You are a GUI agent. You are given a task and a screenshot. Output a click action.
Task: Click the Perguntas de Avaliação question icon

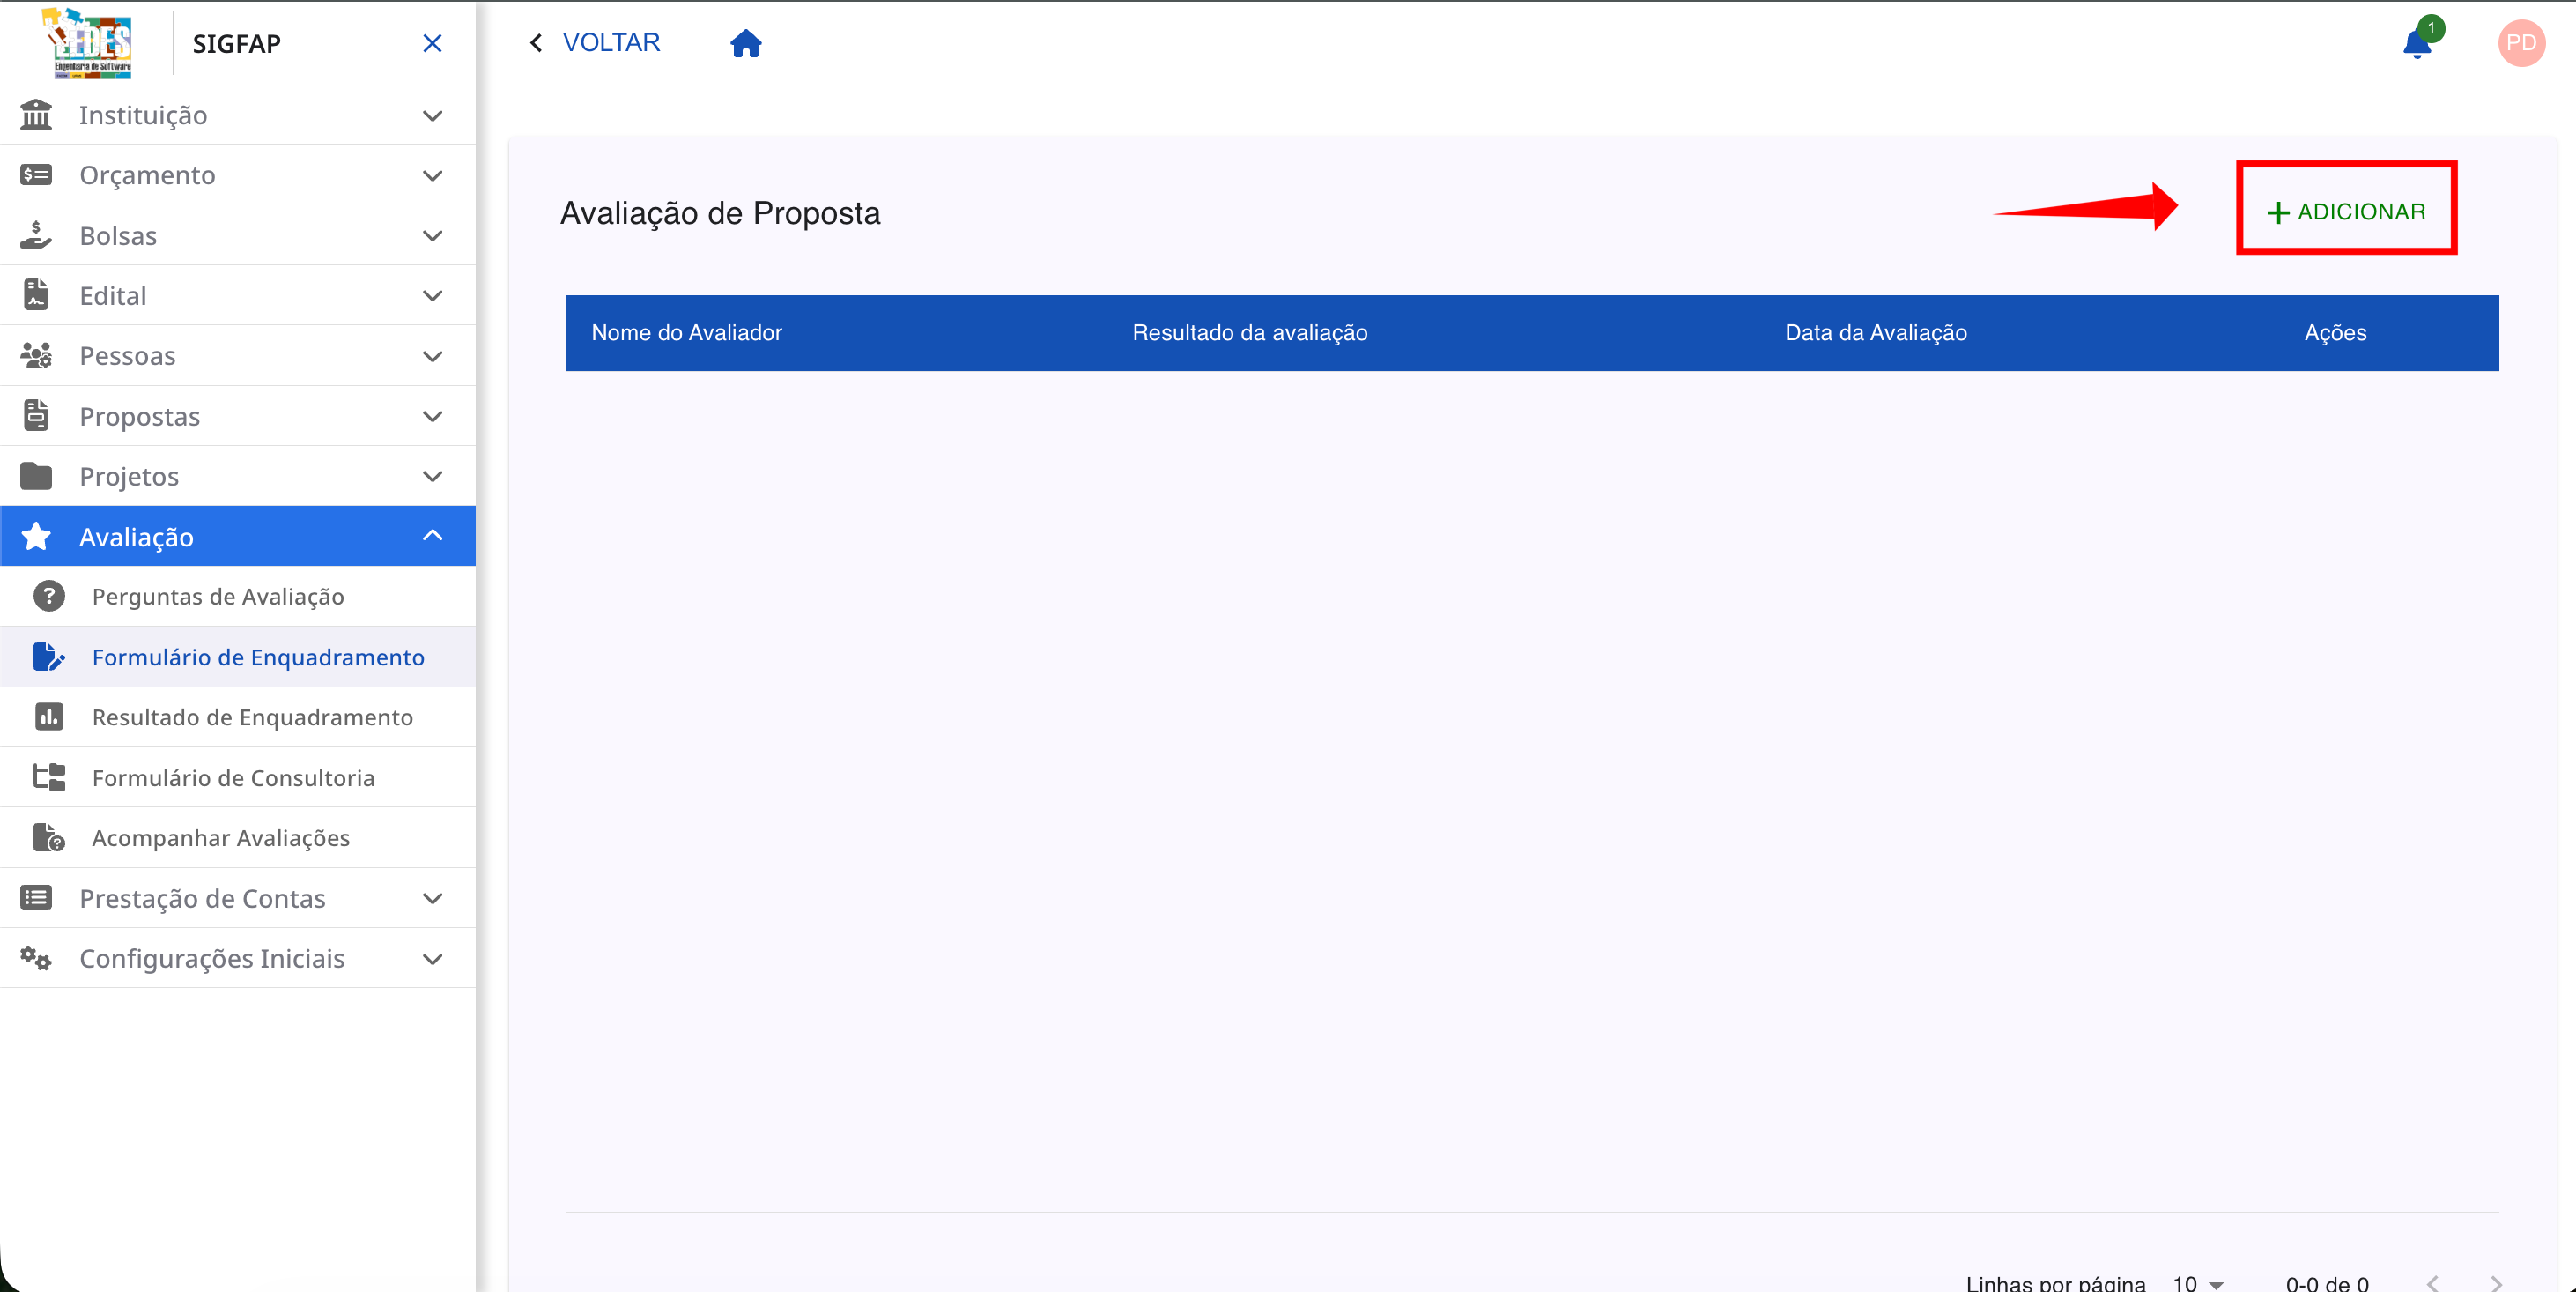[50, 596]
